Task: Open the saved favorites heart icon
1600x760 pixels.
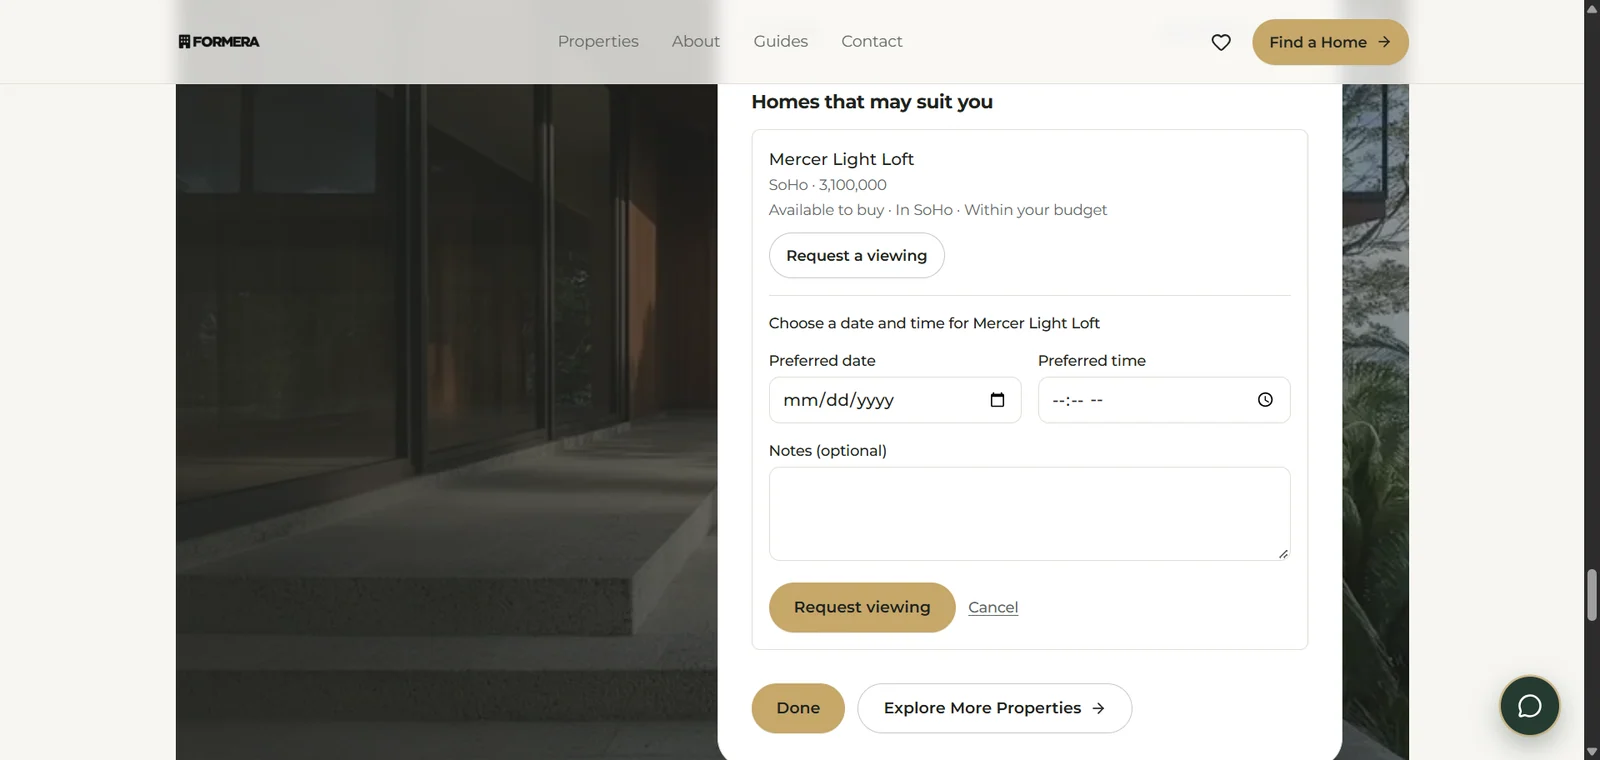Action: point(1221,42)
